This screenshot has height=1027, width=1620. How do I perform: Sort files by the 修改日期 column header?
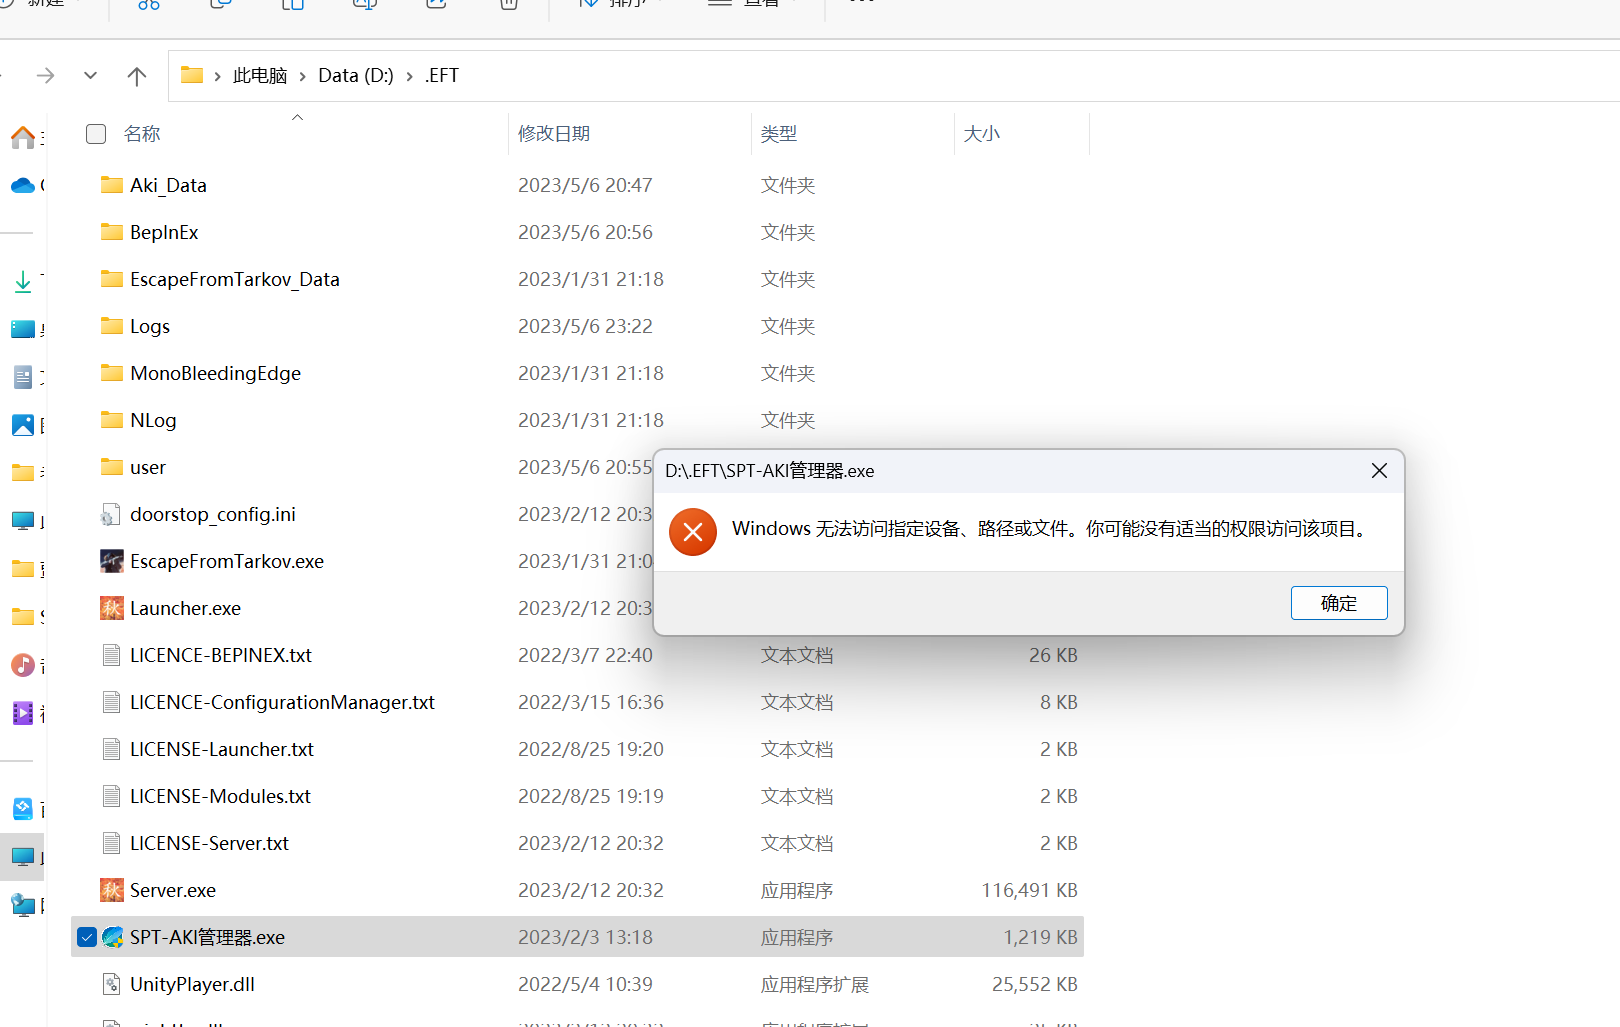554,133
